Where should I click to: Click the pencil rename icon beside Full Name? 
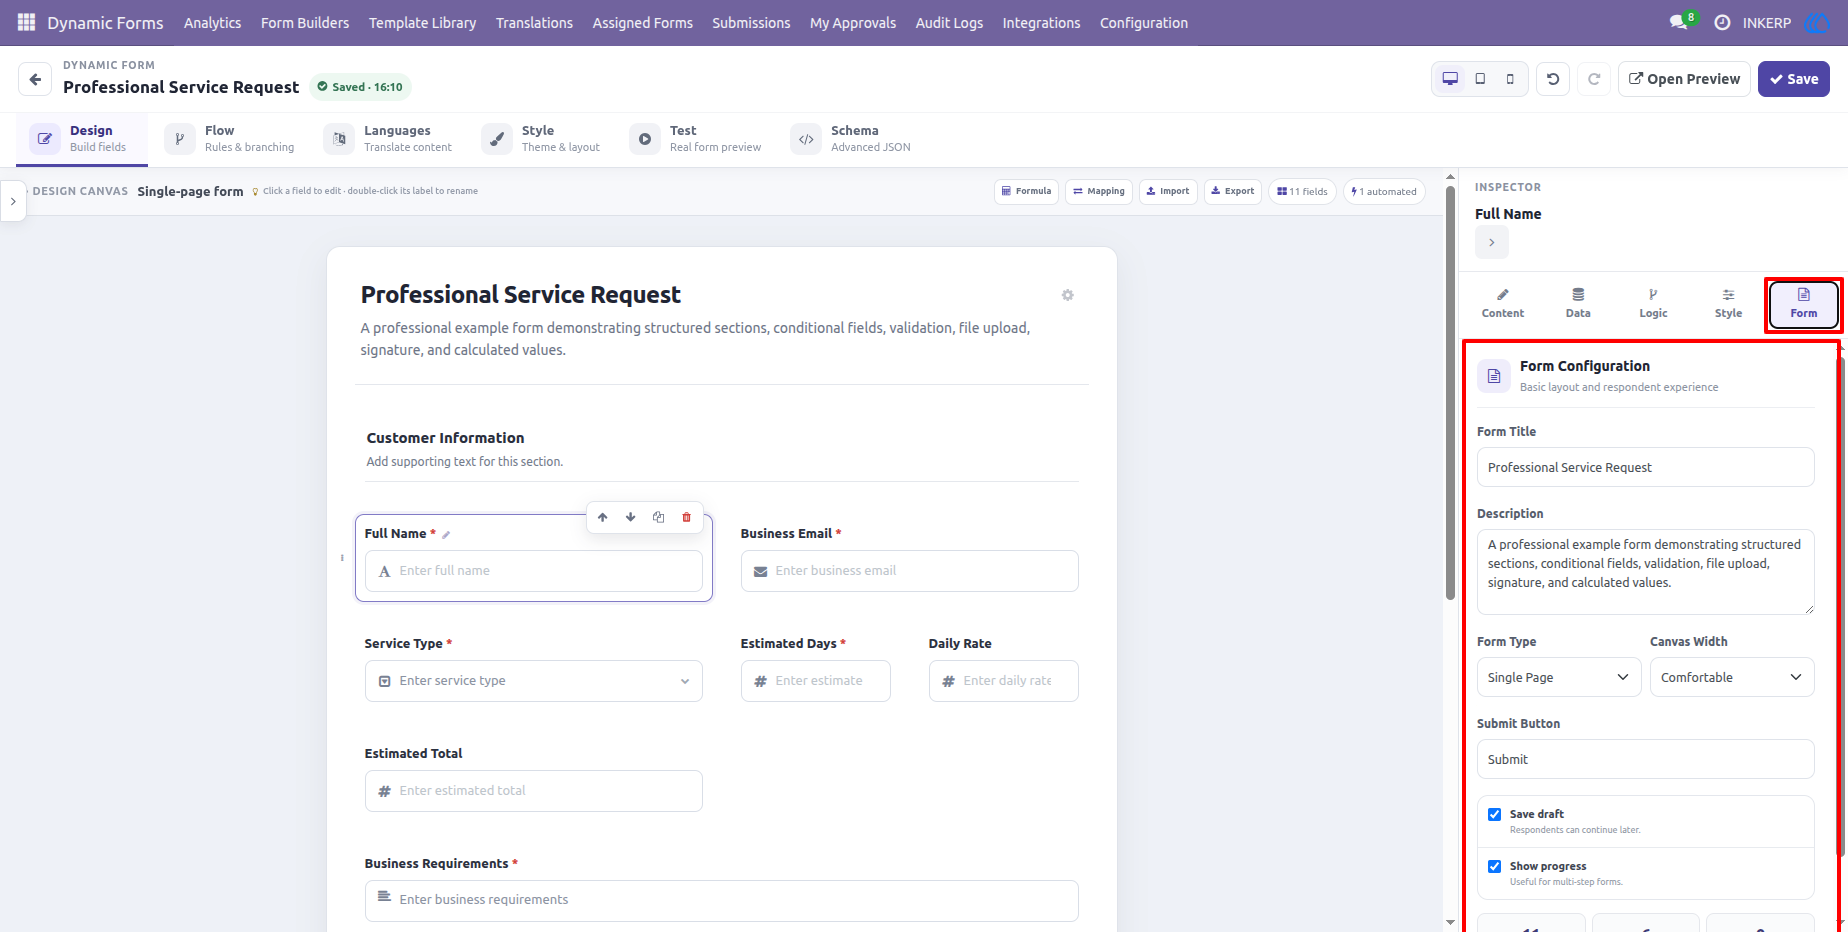(446, 534)
